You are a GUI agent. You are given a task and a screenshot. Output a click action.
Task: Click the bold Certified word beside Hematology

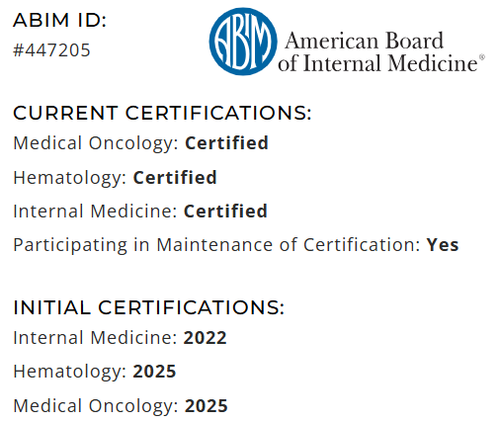click(x=175, y=177)
